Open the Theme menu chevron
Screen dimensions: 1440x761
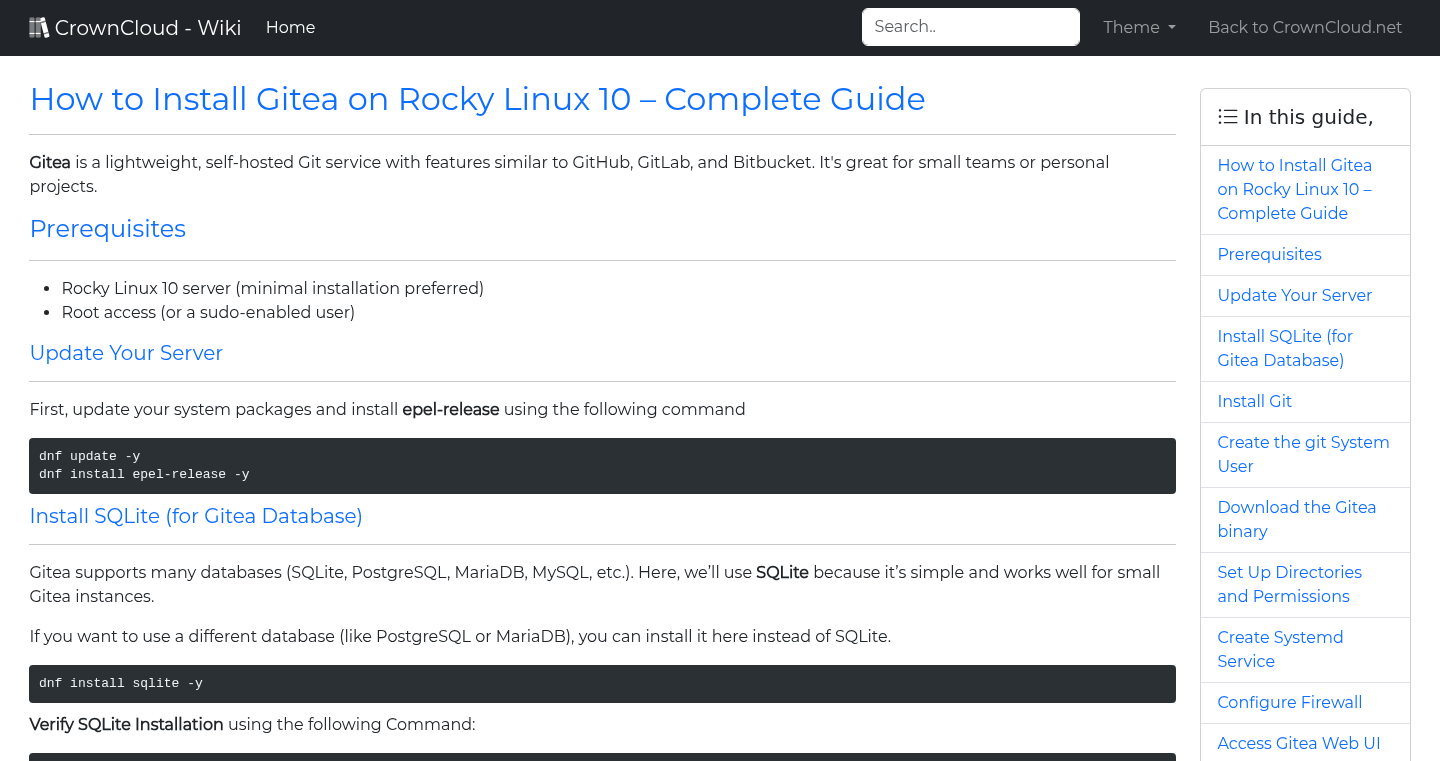tap(1170, 27)
